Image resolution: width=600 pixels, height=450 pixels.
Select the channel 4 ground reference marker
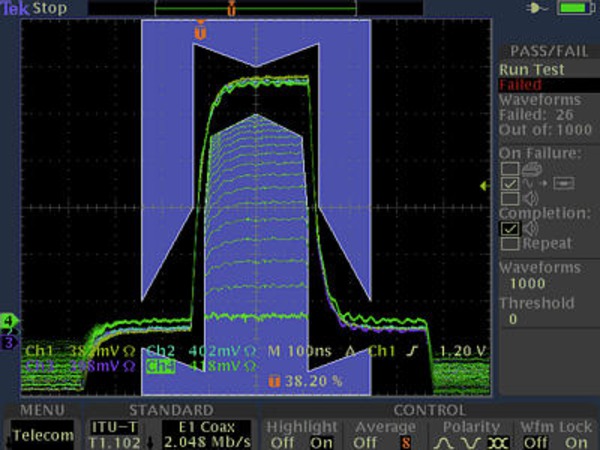(x=9, y=321)
